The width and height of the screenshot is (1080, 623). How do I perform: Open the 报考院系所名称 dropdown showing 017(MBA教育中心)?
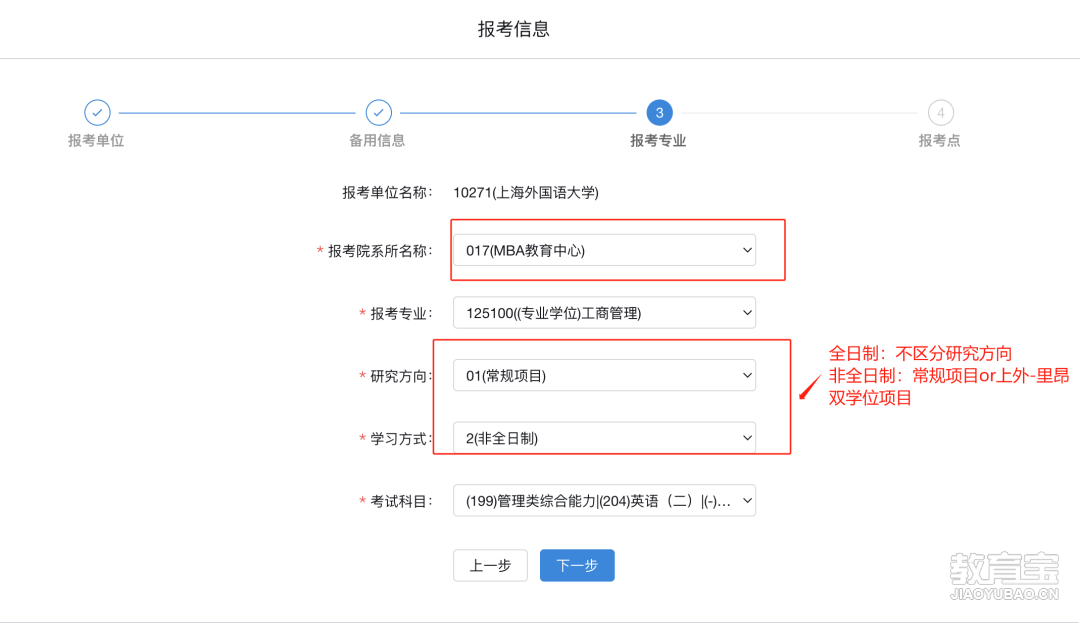tap(604, 250)
